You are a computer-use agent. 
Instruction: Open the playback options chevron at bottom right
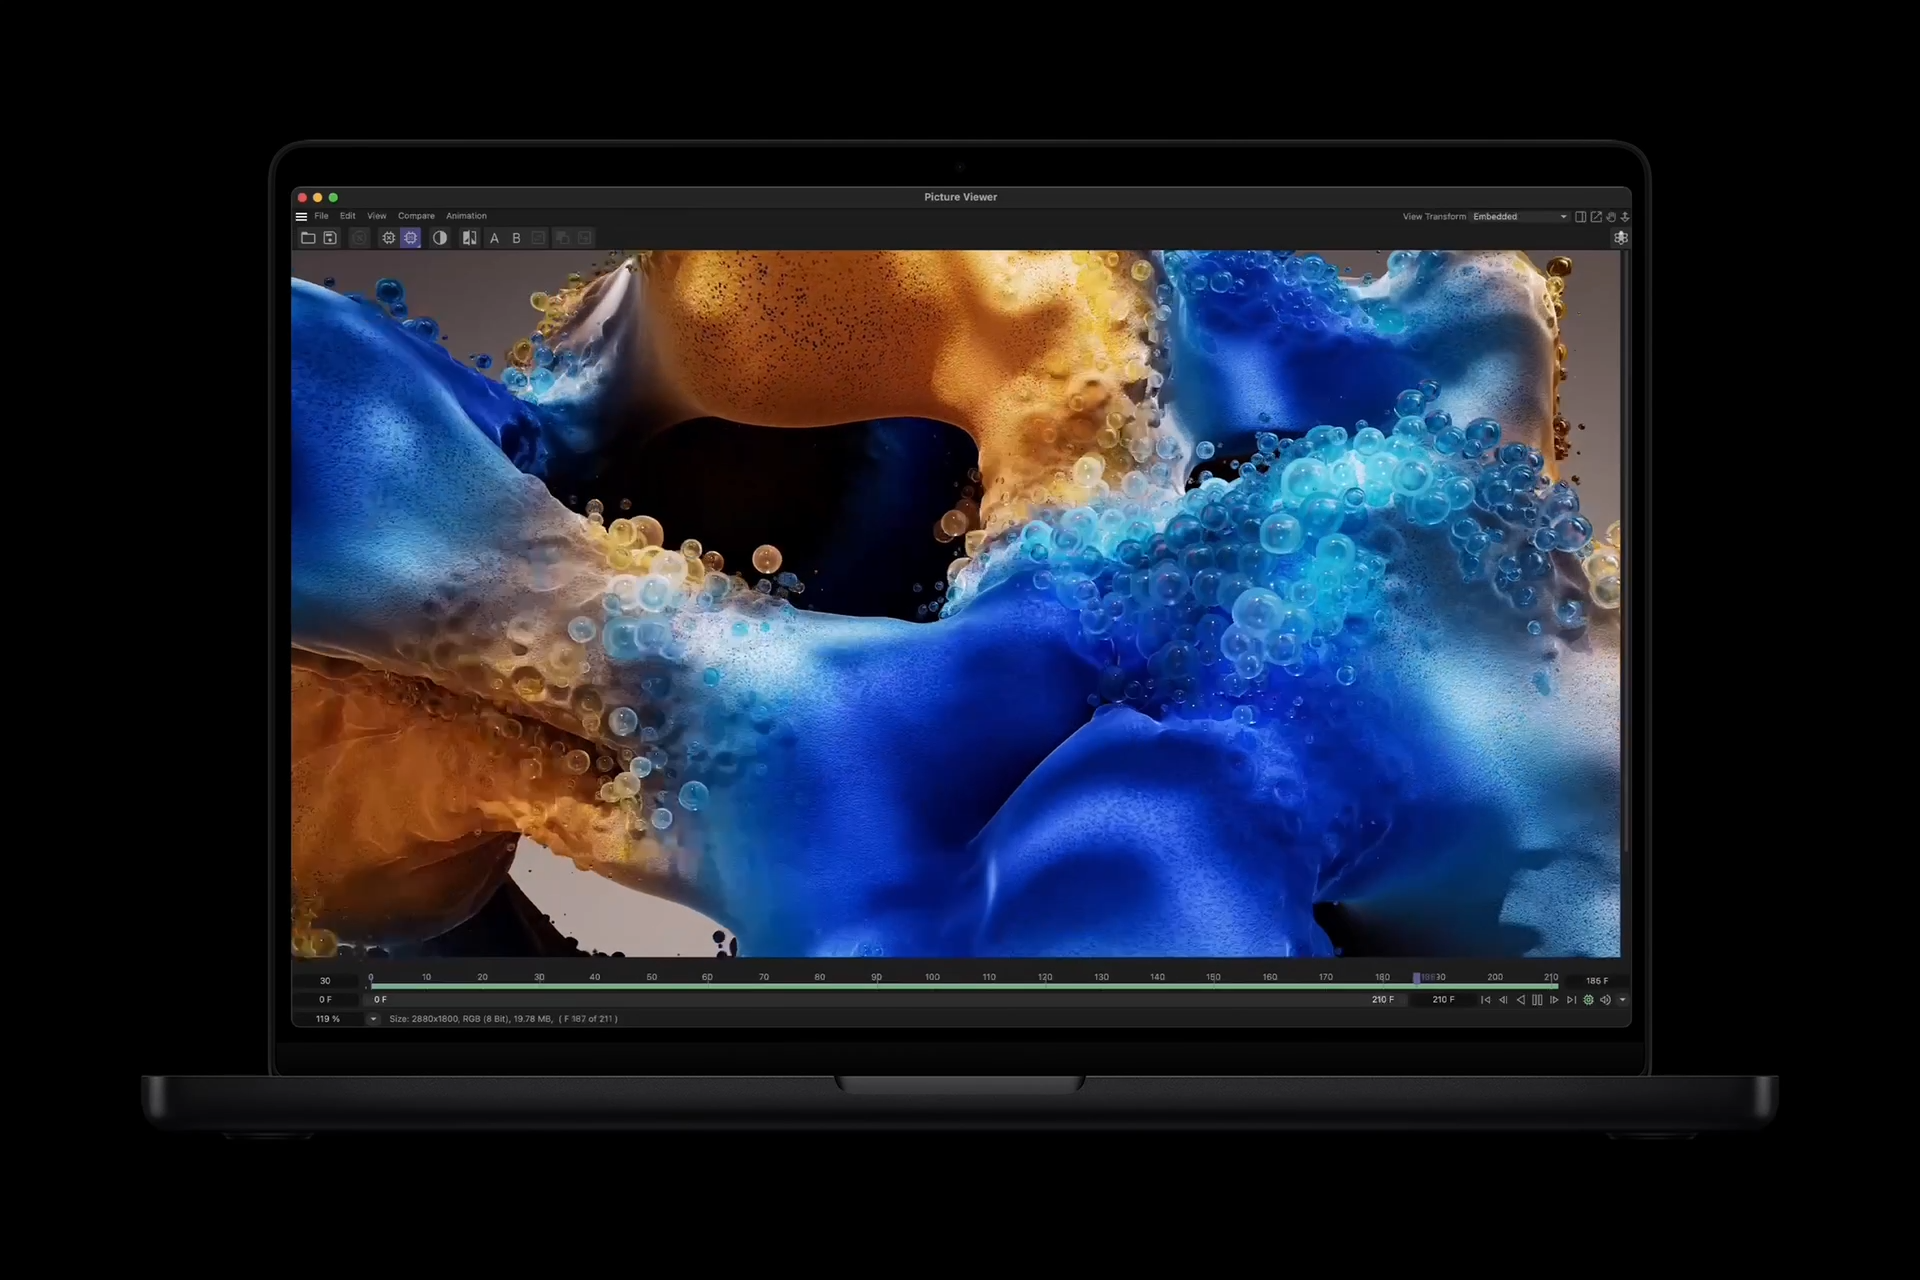pos(1622,1000)
